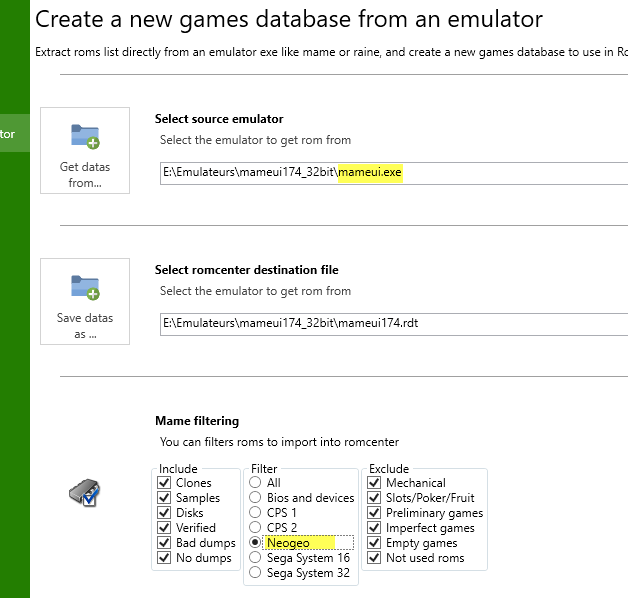
Task: Select the Sega System 32 filter
Action: coord(255,572)
